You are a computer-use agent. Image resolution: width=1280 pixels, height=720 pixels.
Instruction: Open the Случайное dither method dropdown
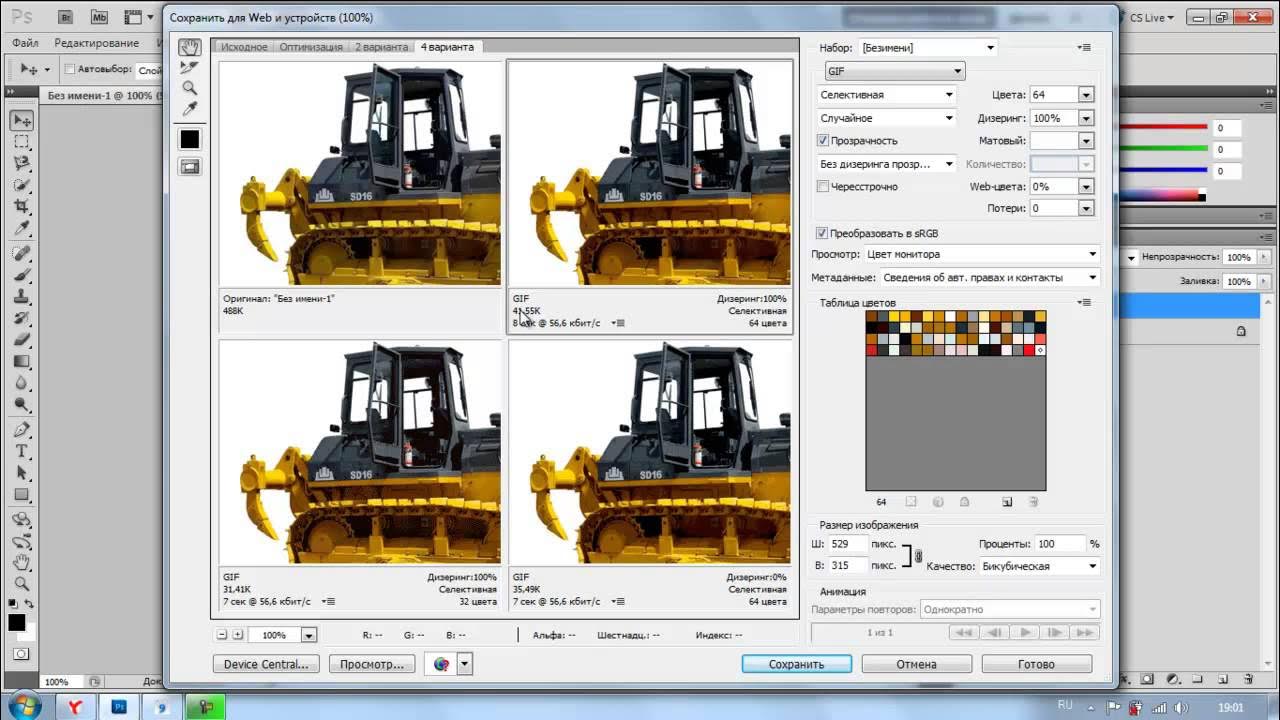886,118
